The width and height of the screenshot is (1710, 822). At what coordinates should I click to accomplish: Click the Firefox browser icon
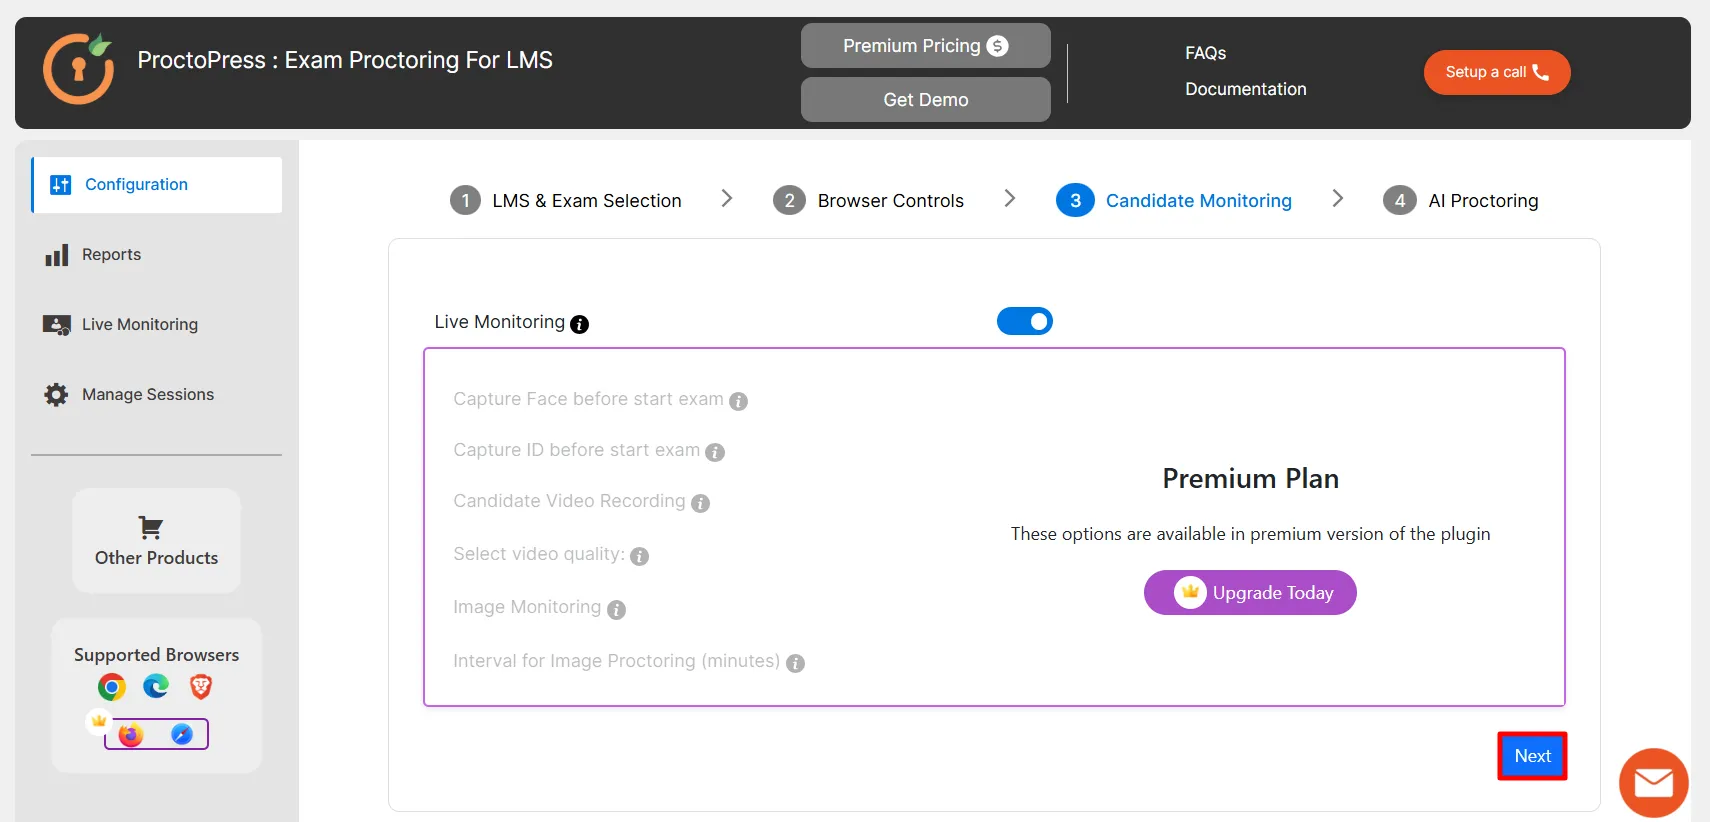[x=131, y=735]
